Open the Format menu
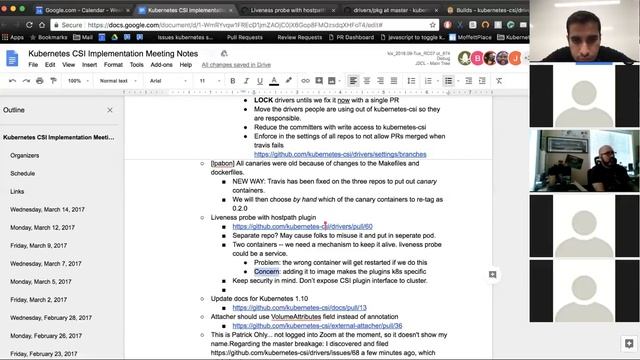This screenshot has width=640, height=360. [113, 65]
